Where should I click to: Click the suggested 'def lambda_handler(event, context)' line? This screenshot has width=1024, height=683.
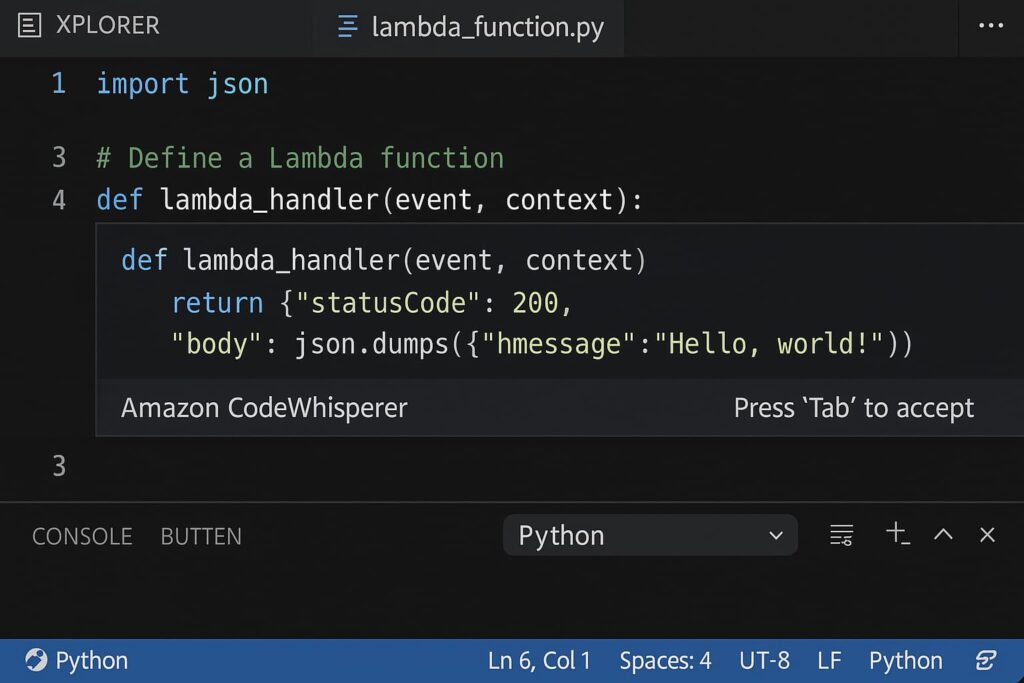[x=384, y=261]
